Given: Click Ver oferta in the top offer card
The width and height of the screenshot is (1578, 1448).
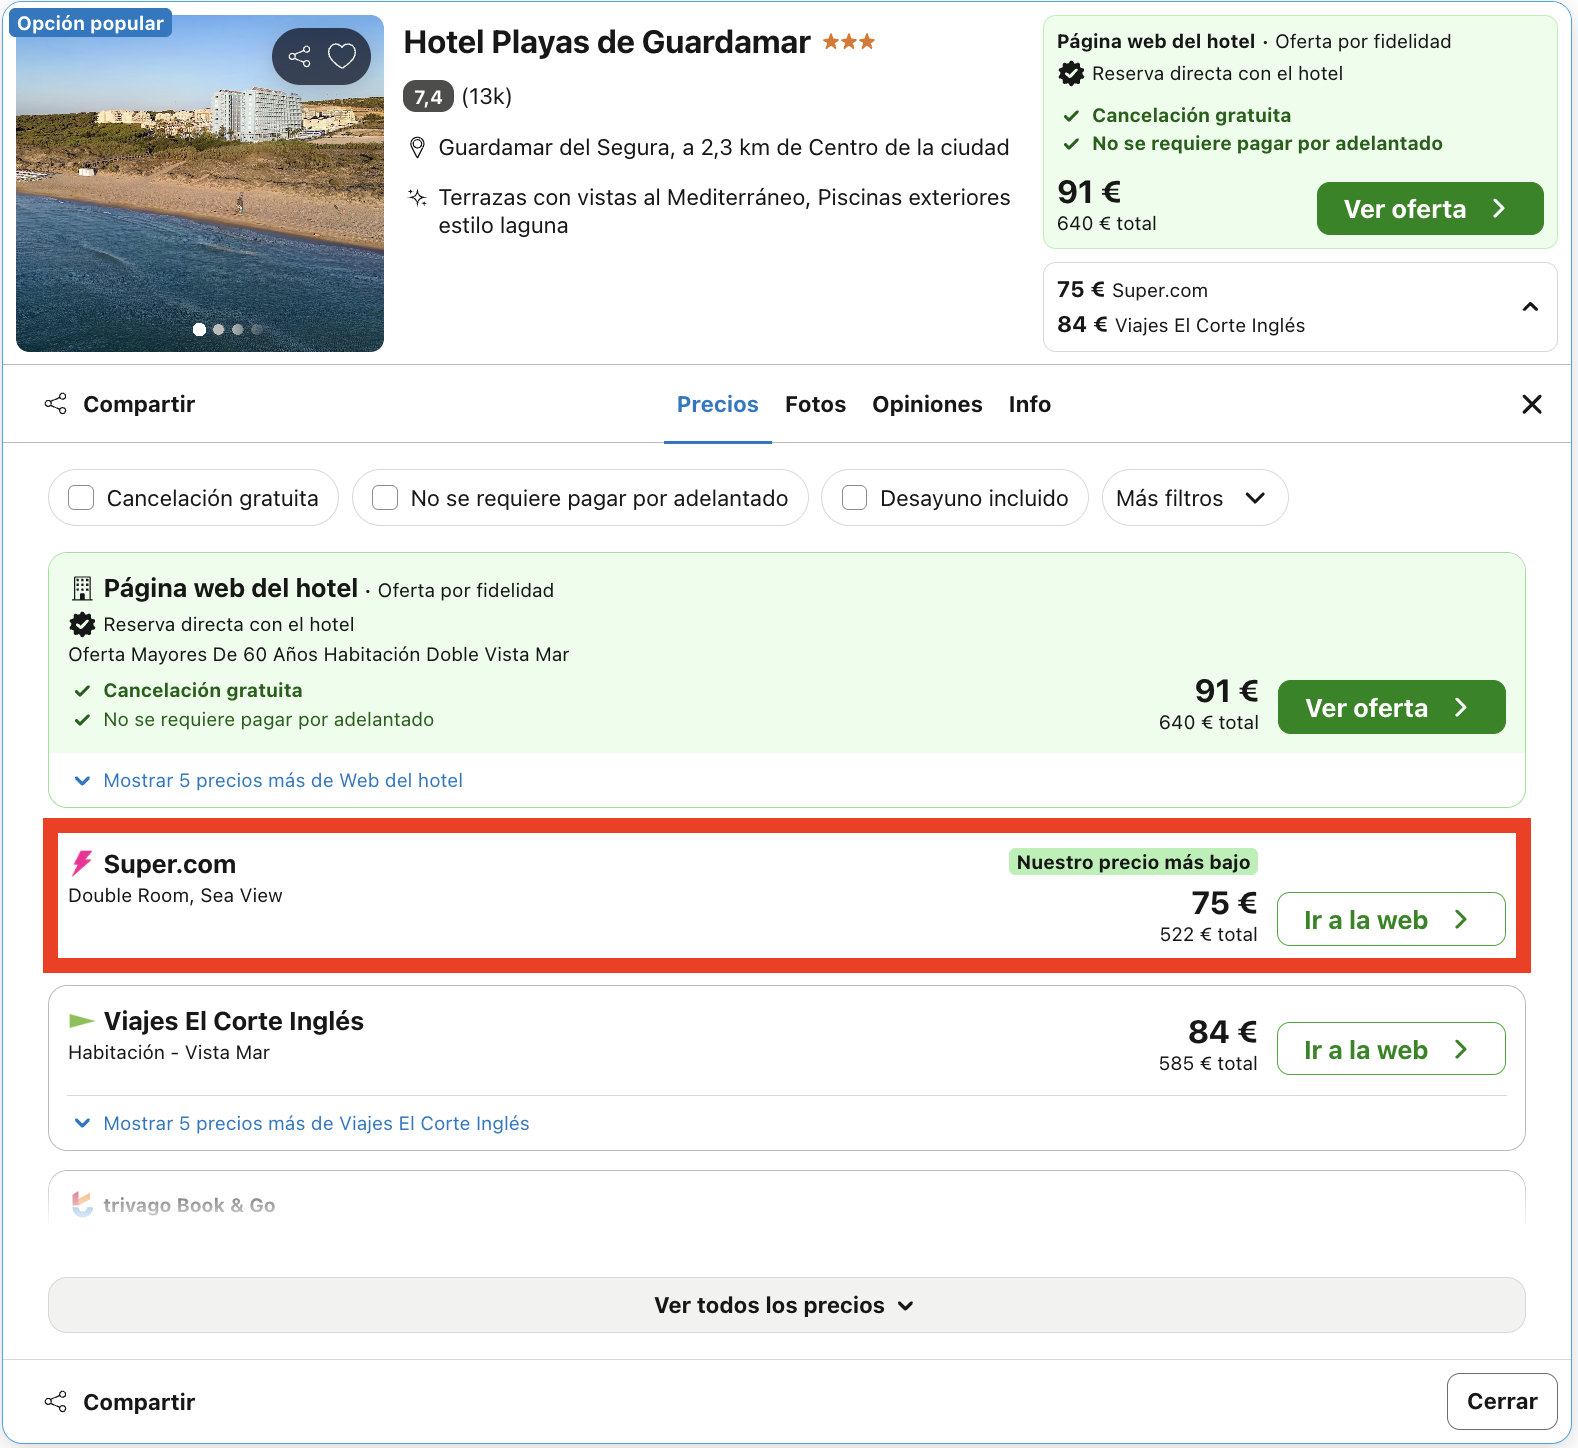Looking at the screenshot, I should click(1430, 209).
